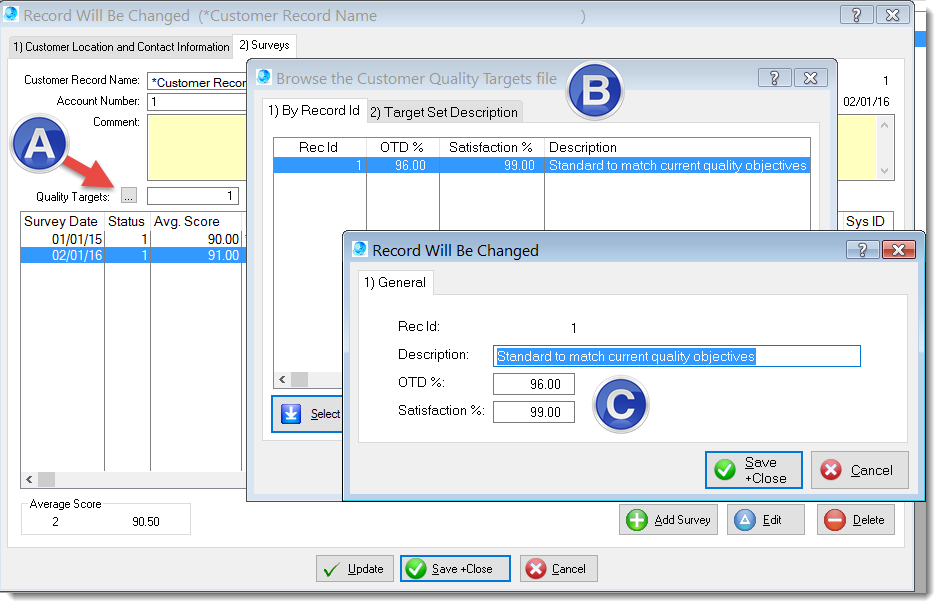Switch to Target Set Description tab
The height and width of the screenshot is (608, 941).
[443, 112]
